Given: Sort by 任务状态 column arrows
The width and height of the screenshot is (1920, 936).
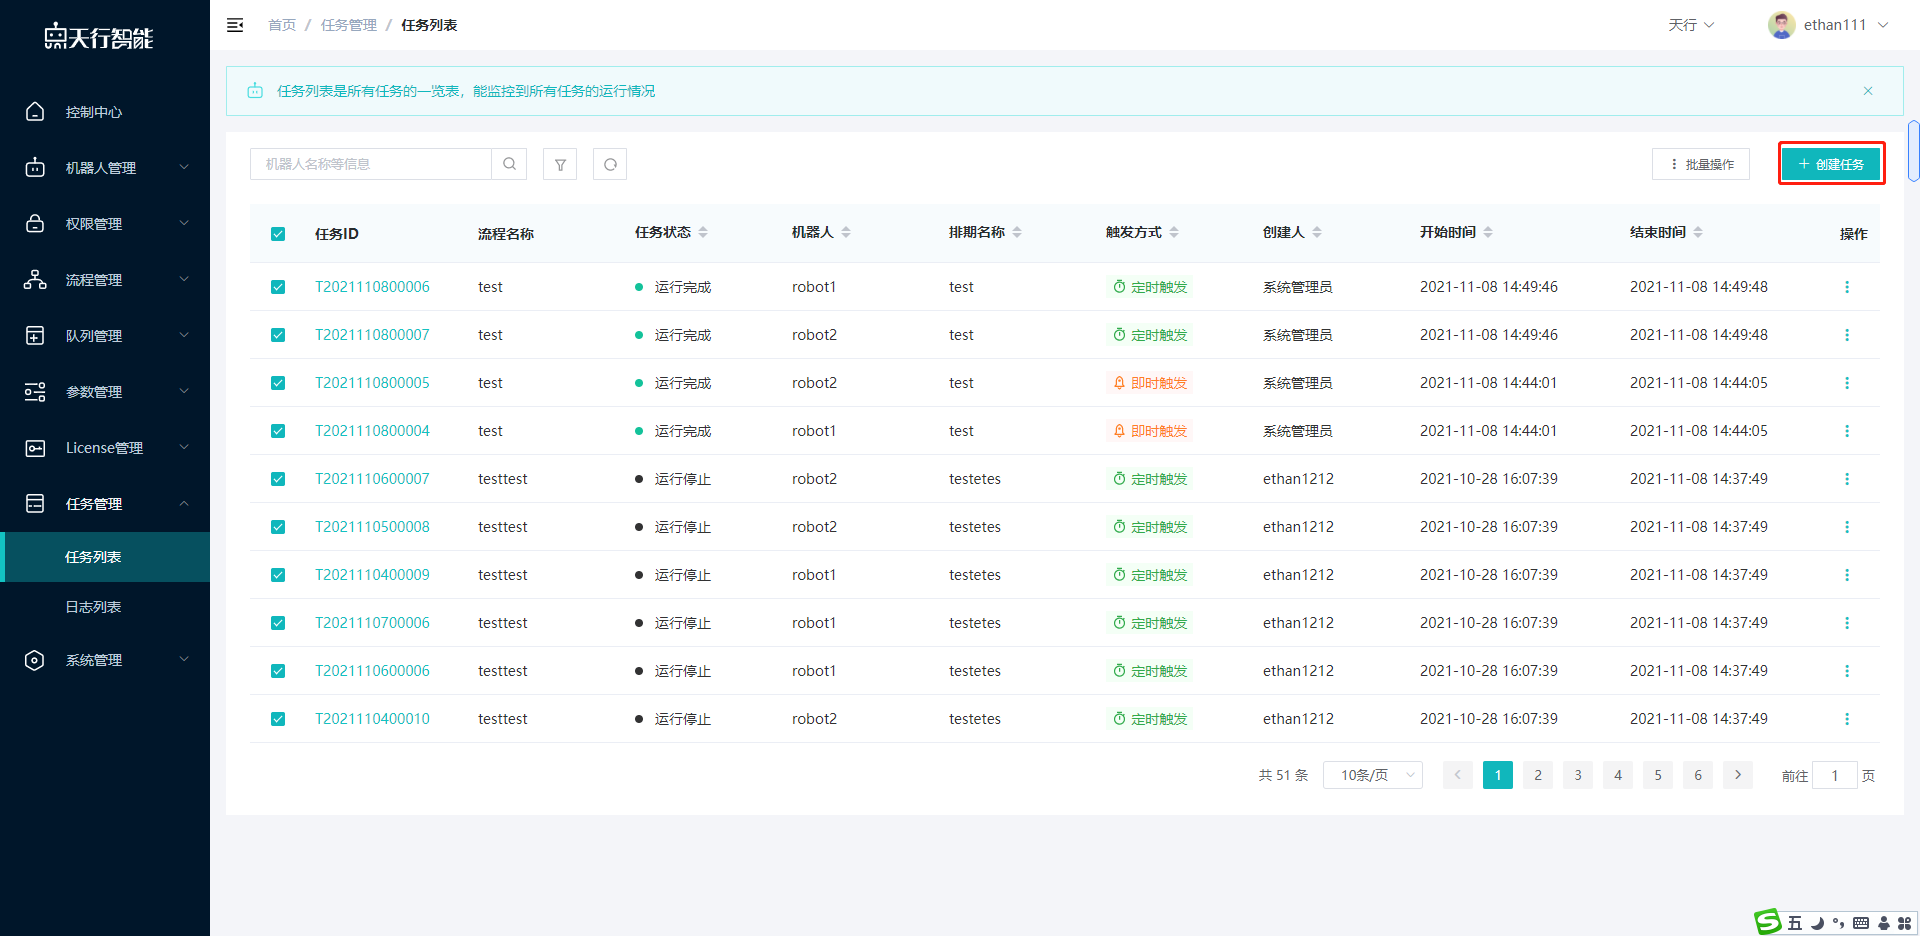Looking at the screenshot, I should [703, 232].
